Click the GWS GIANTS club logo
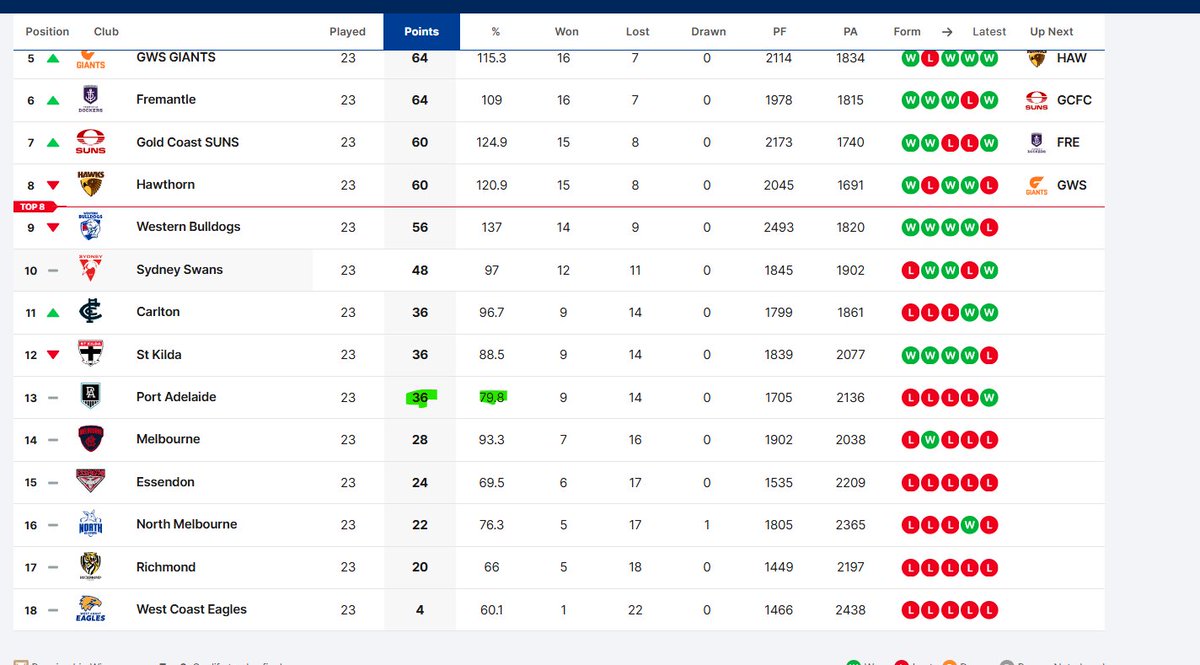The image size is (1200, 665). 91,59
